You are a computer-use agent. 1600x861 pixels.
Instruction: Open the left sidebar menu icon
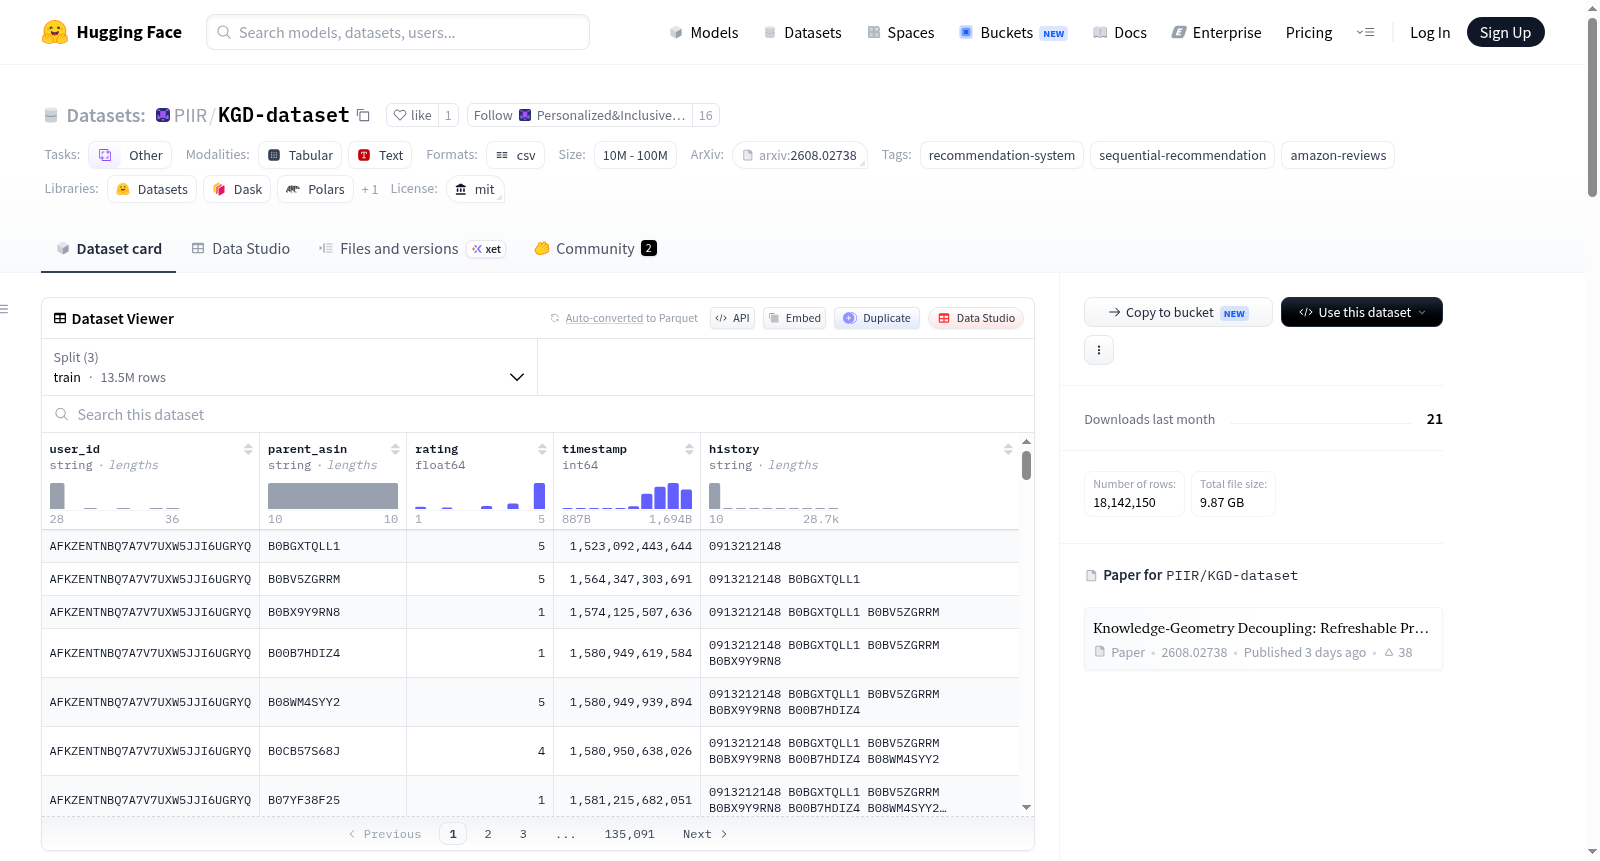point(4,309)
